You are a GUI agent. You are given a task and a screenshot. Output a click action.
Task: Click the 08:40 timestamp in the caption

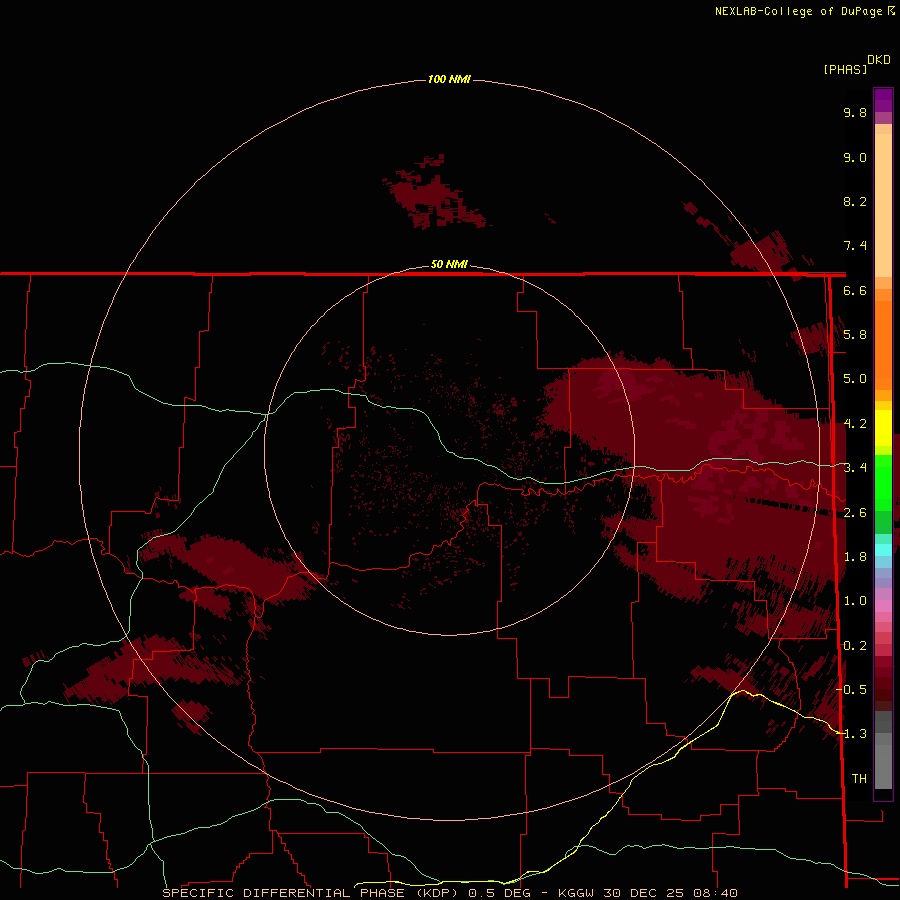[x=716, y=893]
